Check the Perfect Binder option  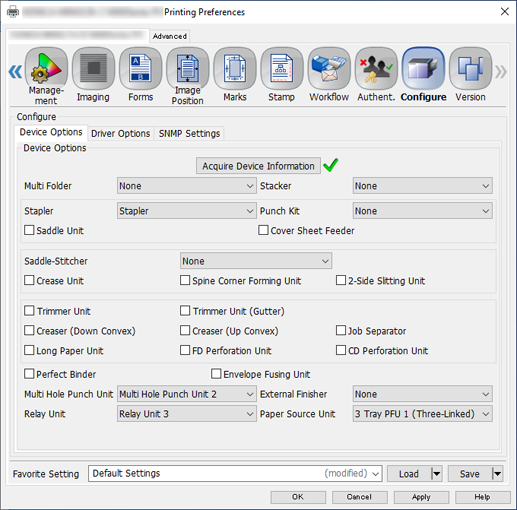(29, 374)
